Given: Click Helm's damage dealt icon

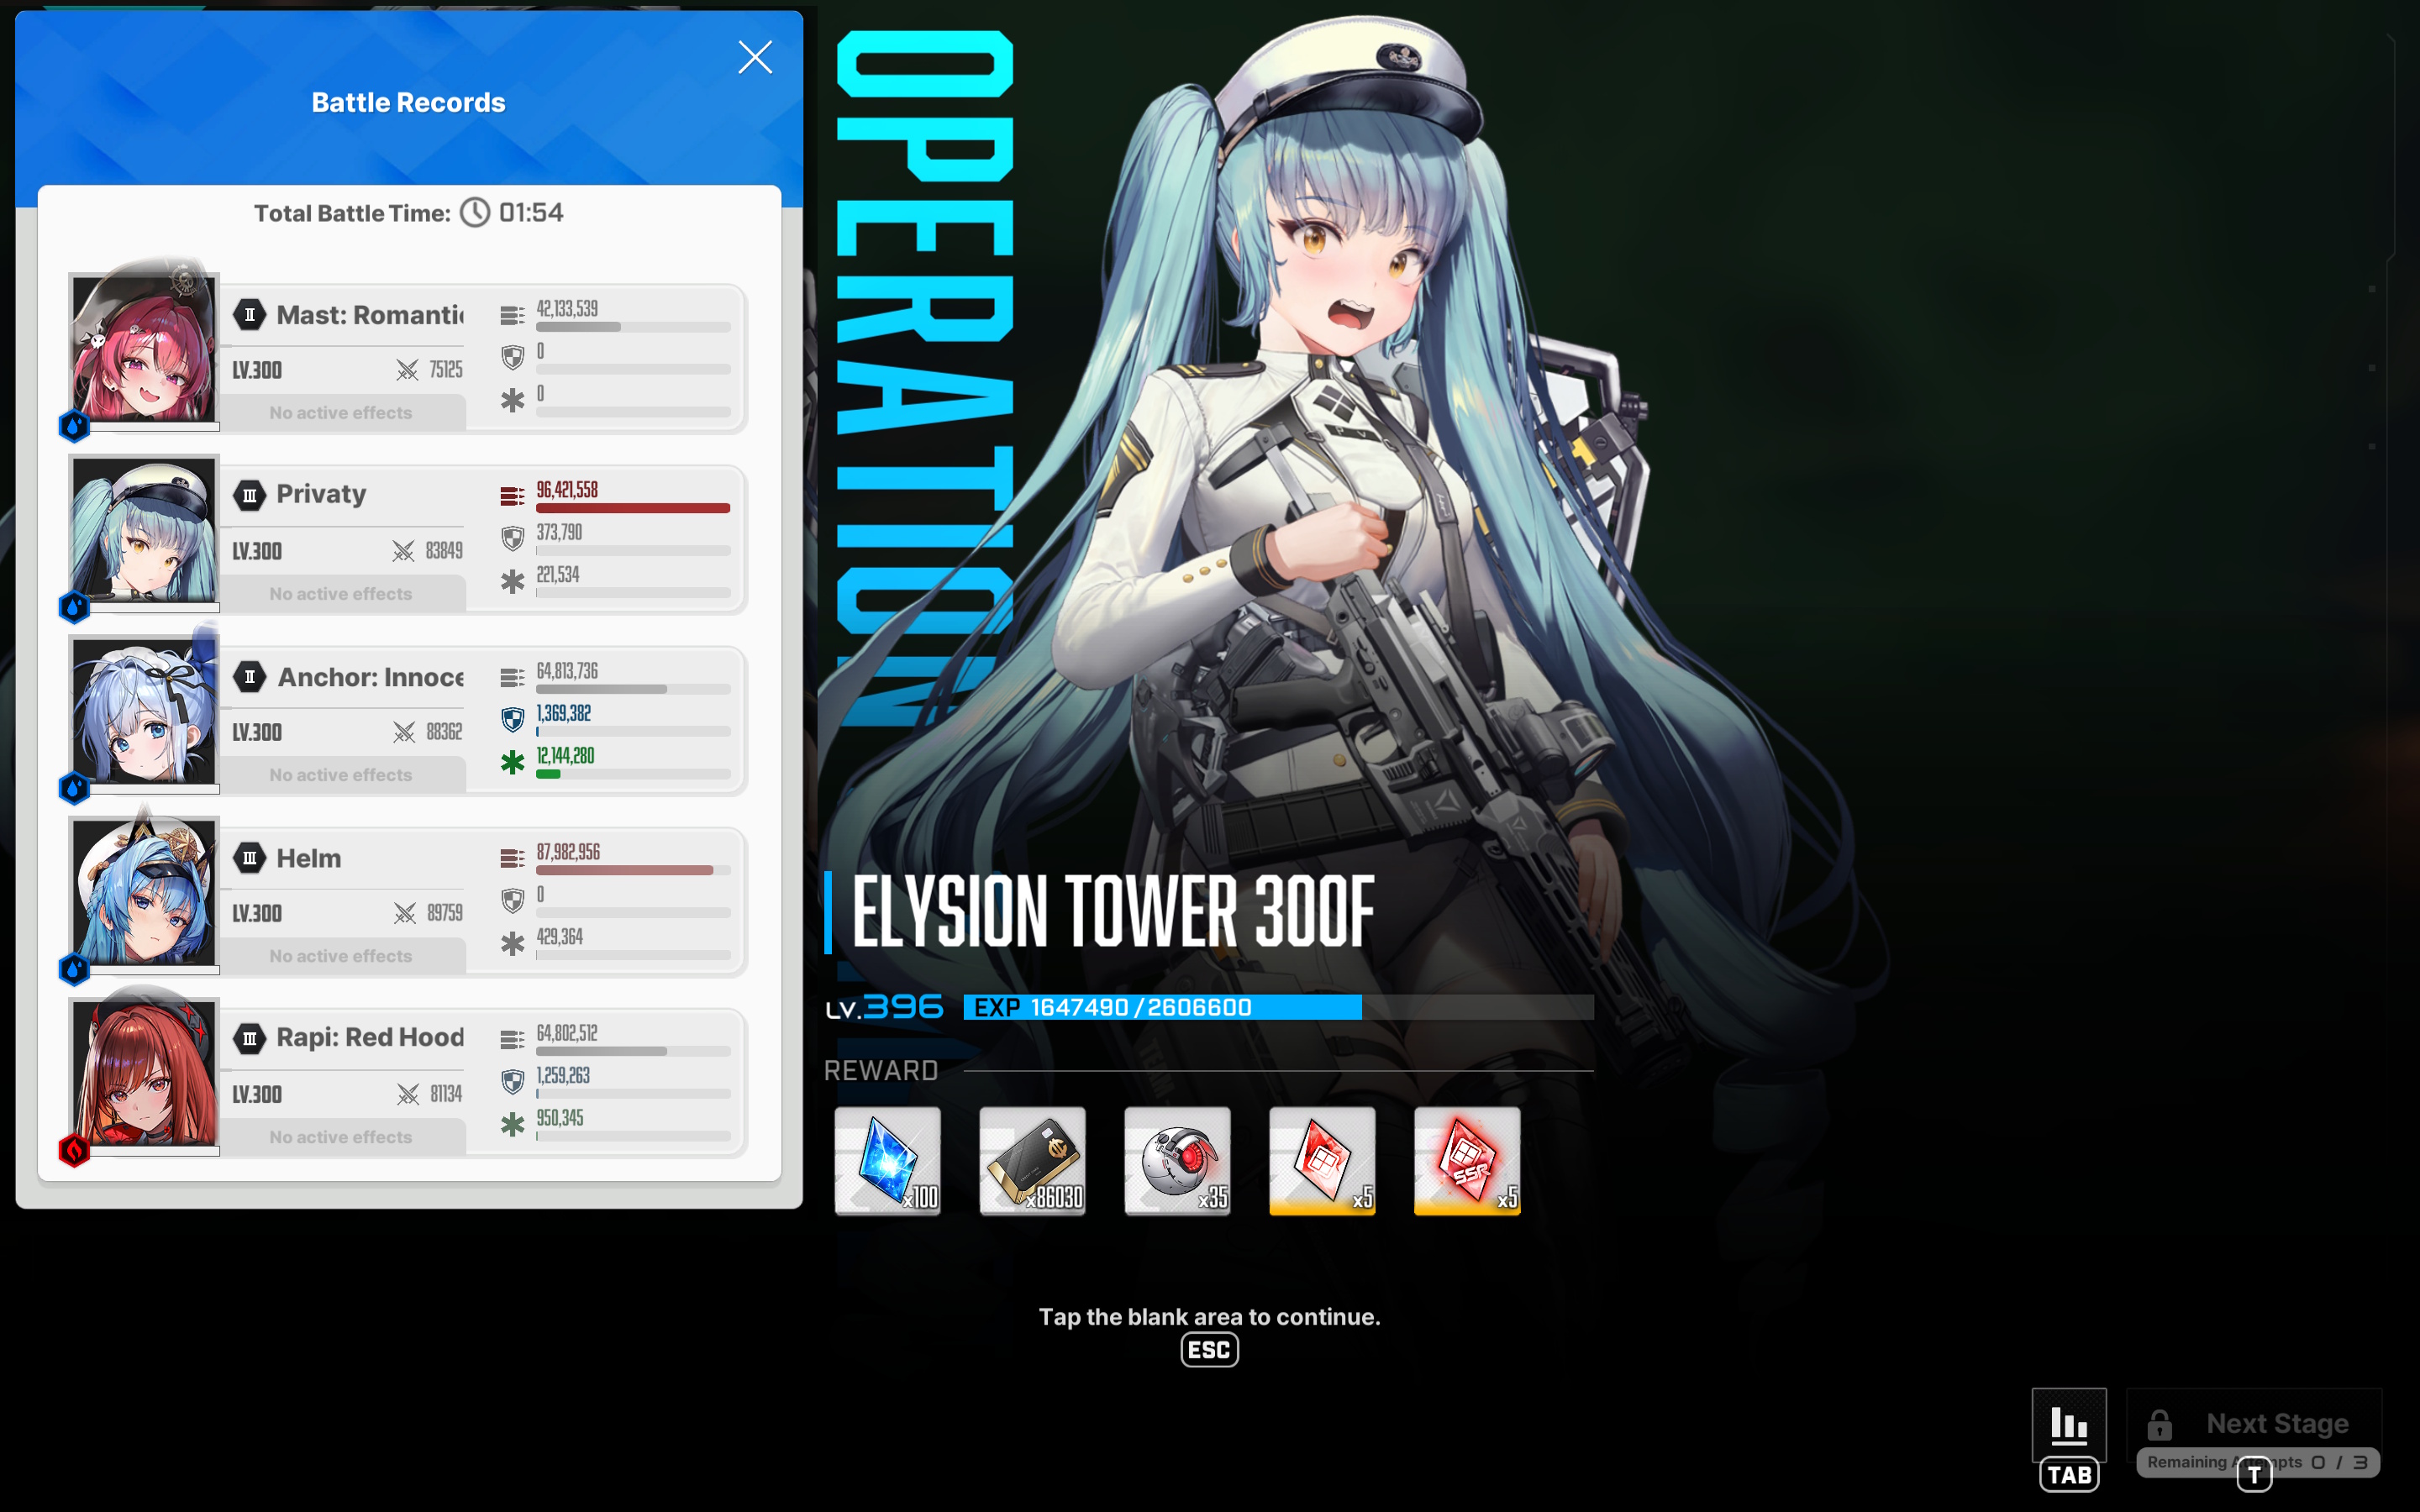Looking at the screenshot, I should coord(512,858).
